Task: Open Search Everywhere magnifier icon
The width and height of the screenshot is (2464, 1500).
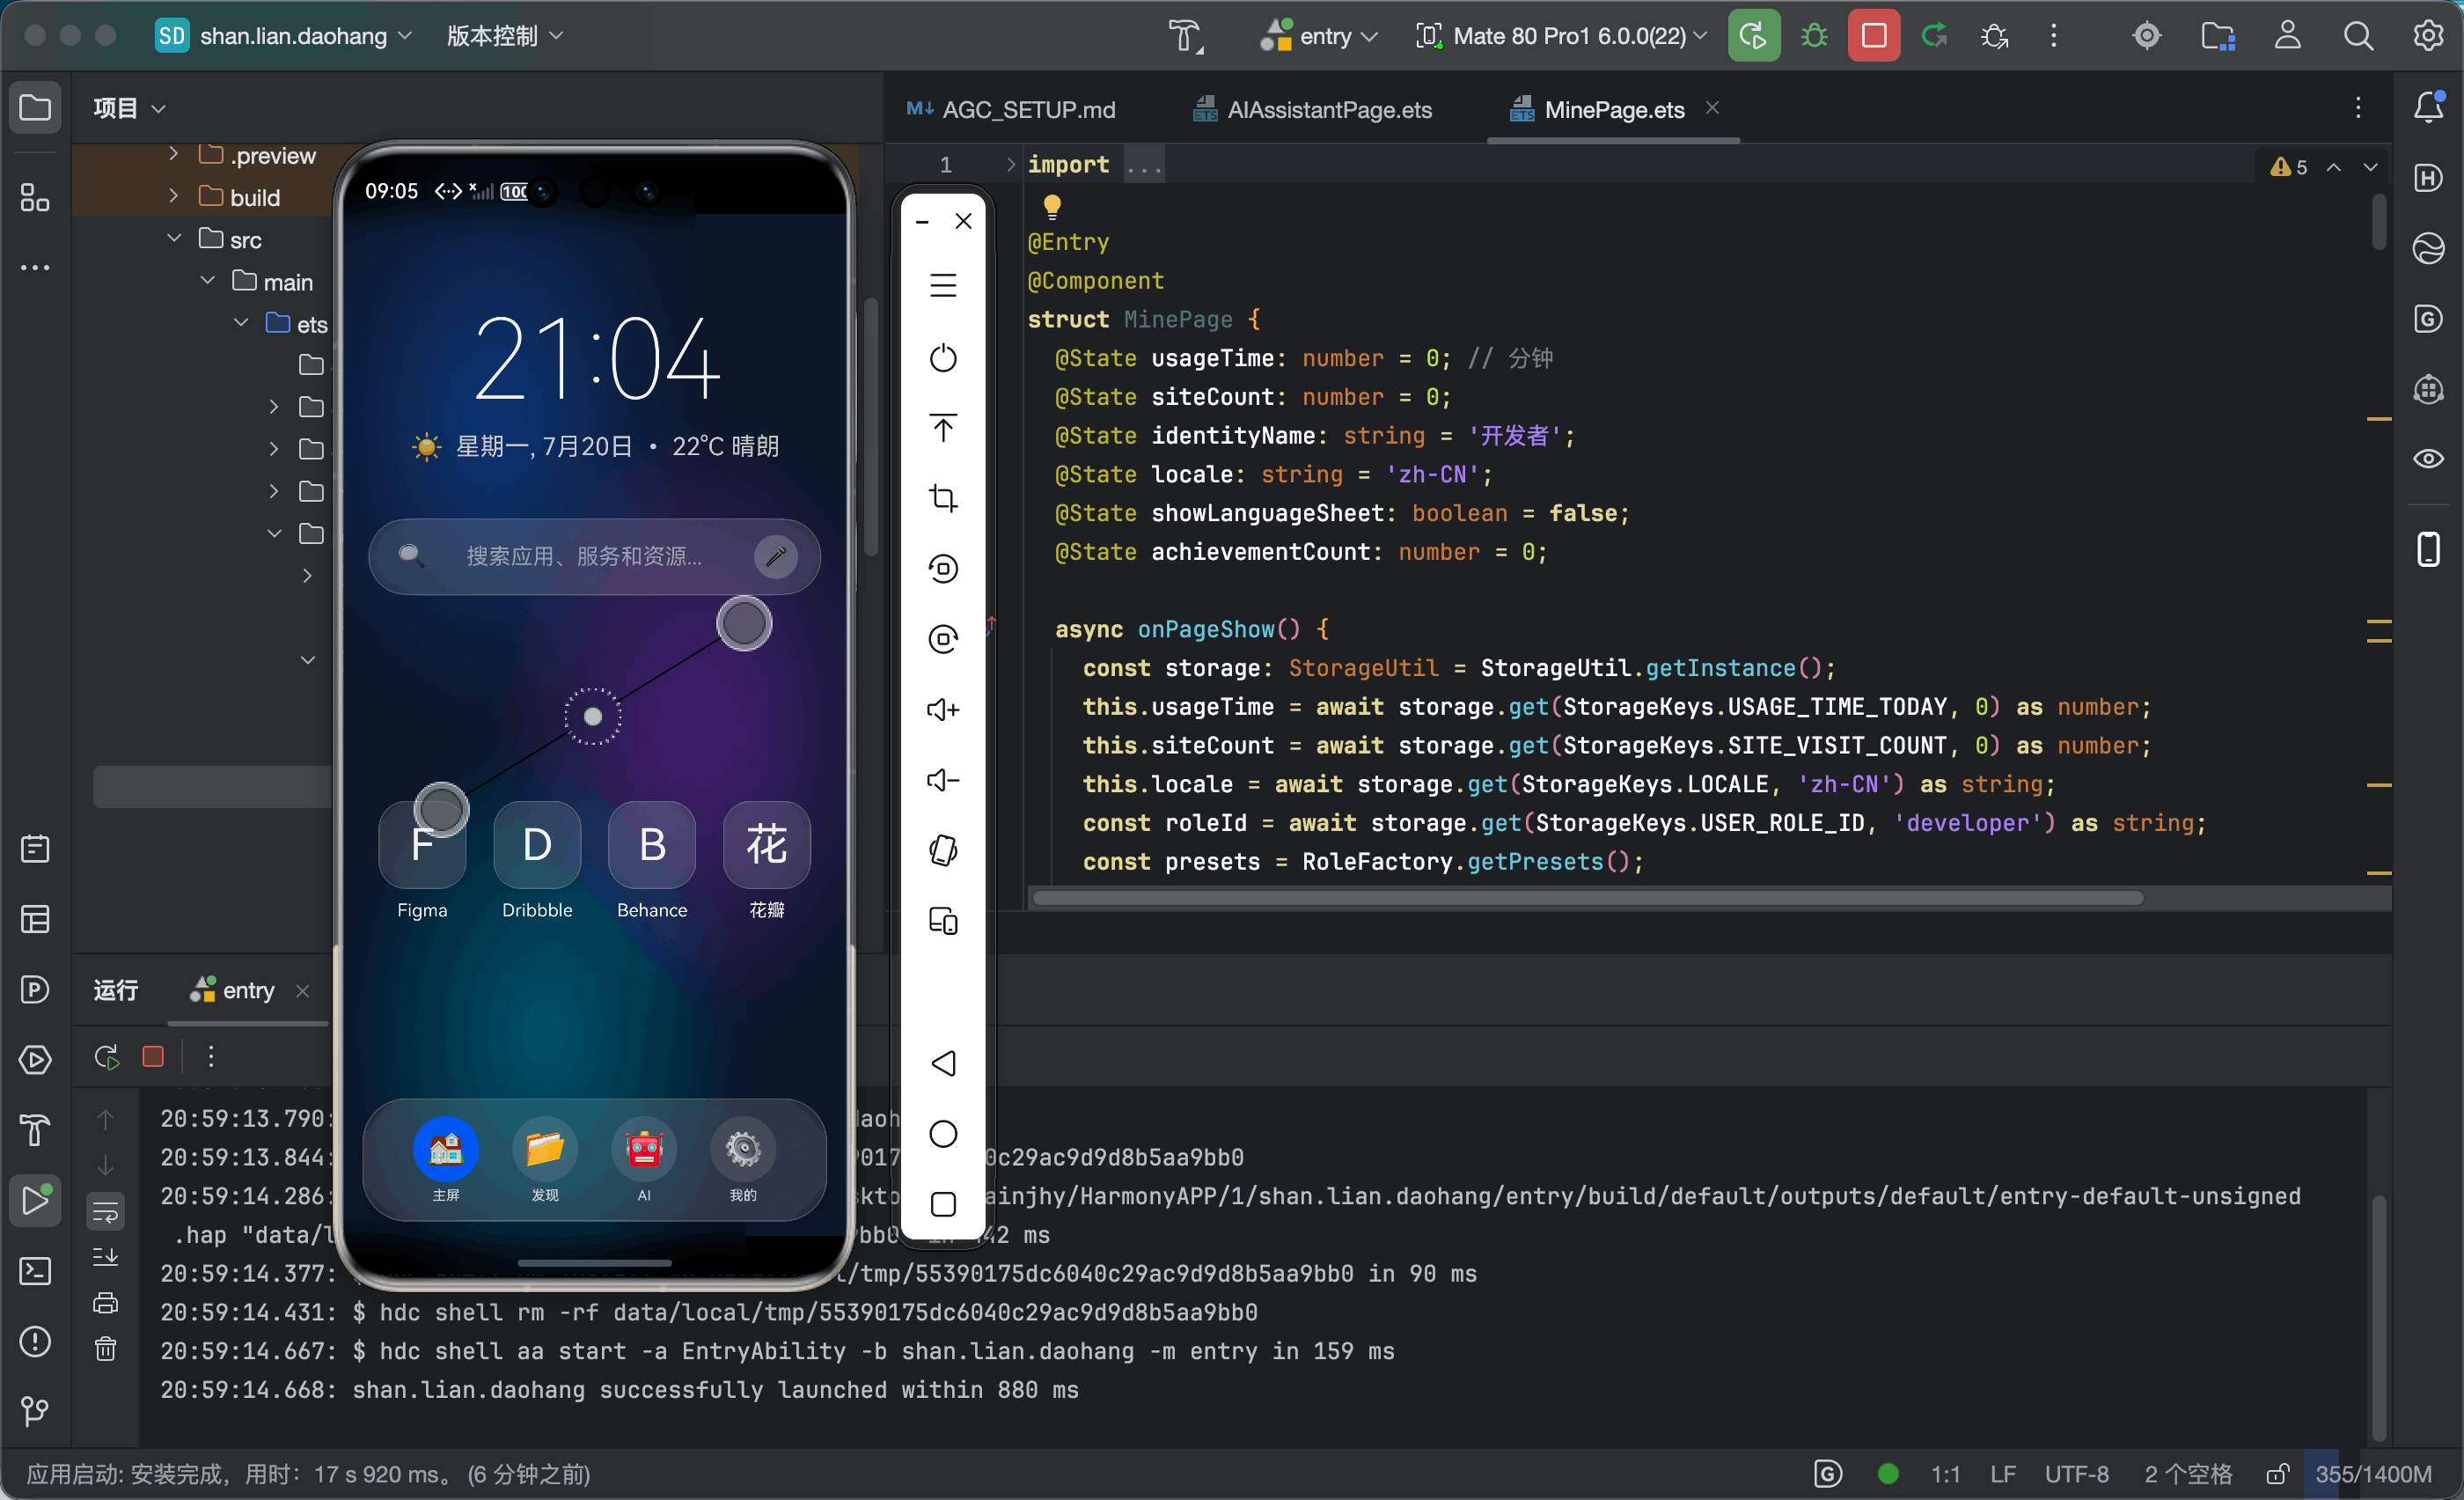Action: point(2358,36)
